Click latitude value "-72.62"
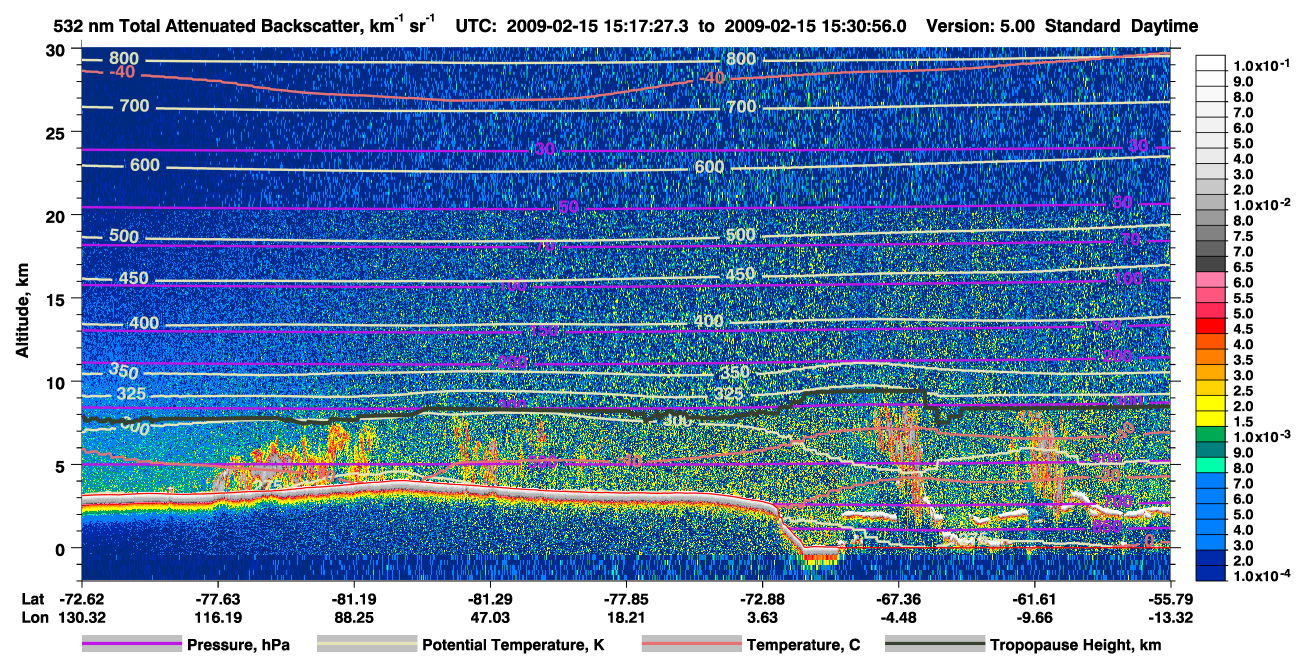This screenshot has height=667, width=1300. click(81, 599)
